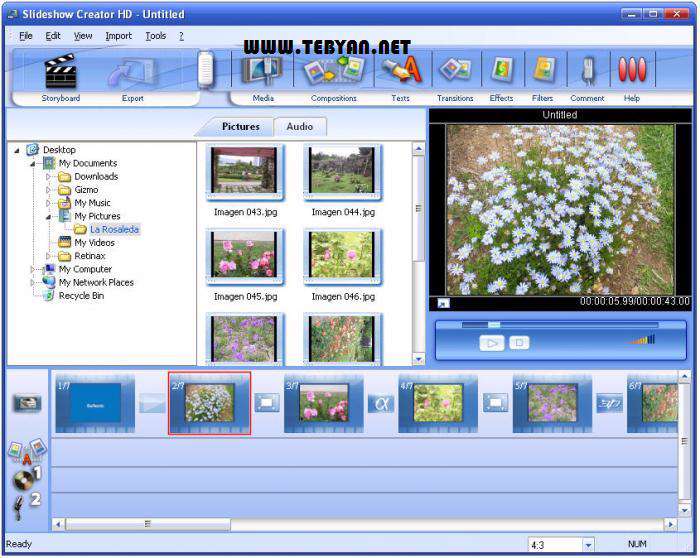The width and height of the screenshot is (700, 558).
Task: Play the slideshow preview
Action: click(492, 343)
